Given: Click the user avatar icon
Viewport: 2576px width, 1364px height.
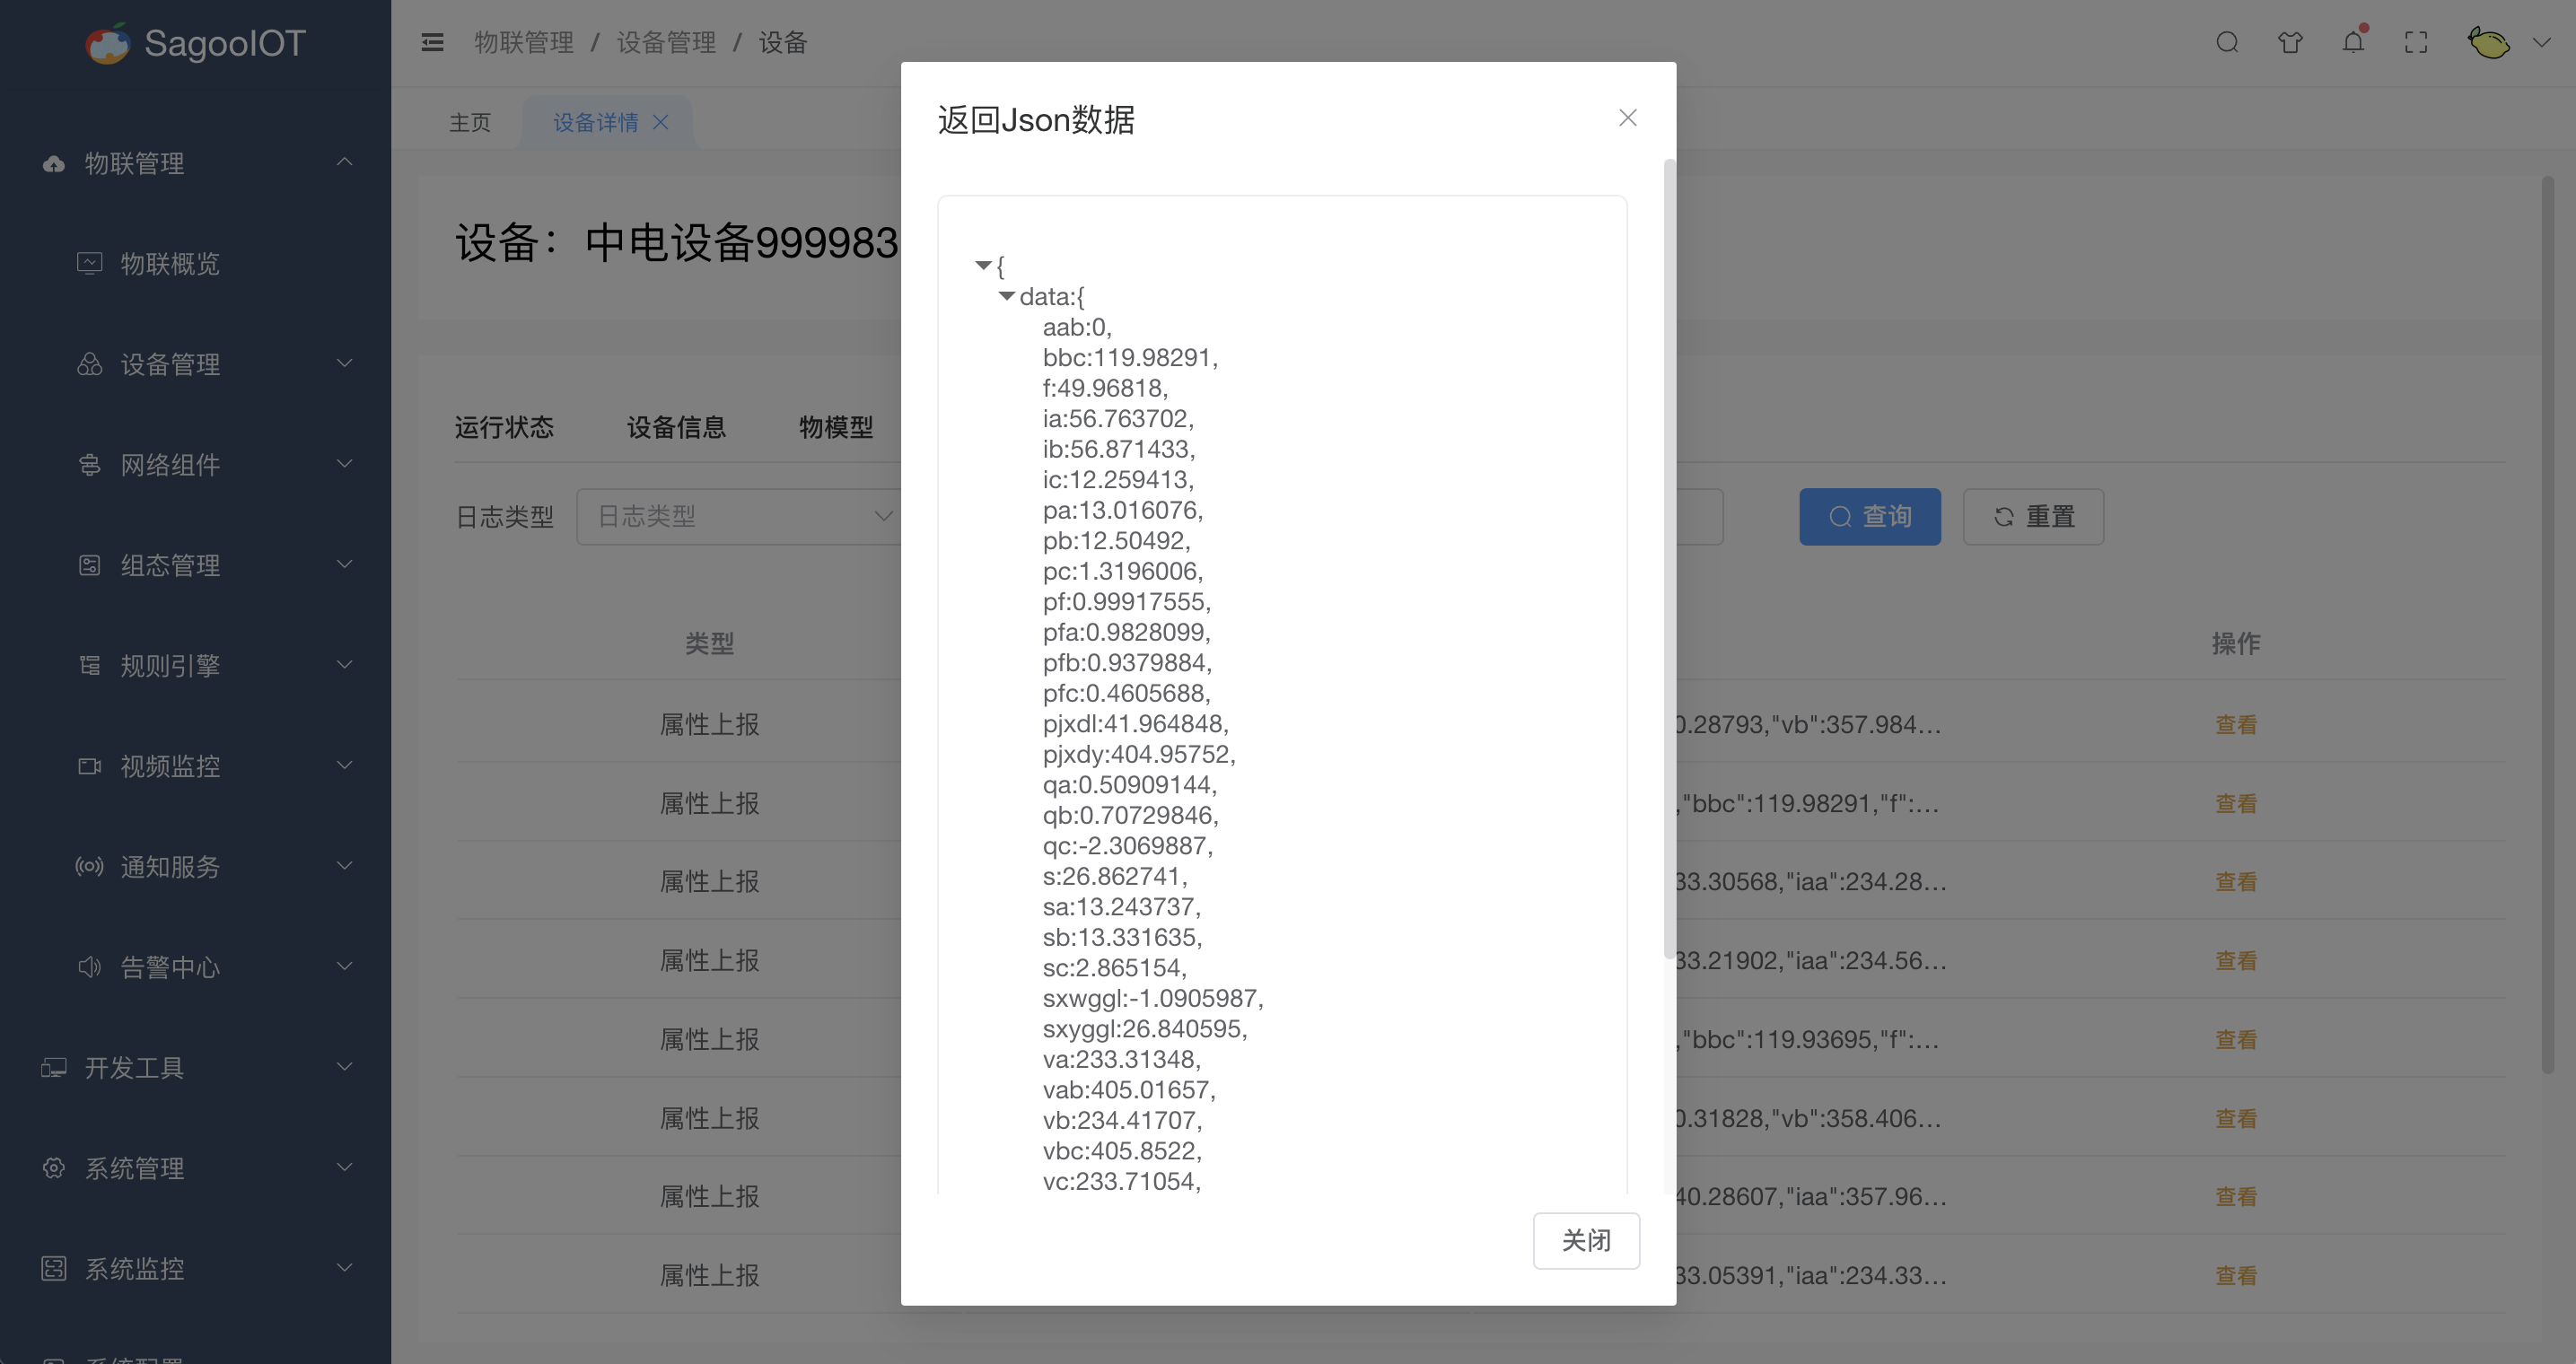Looking at the screenshot, I should point(2488,42).
